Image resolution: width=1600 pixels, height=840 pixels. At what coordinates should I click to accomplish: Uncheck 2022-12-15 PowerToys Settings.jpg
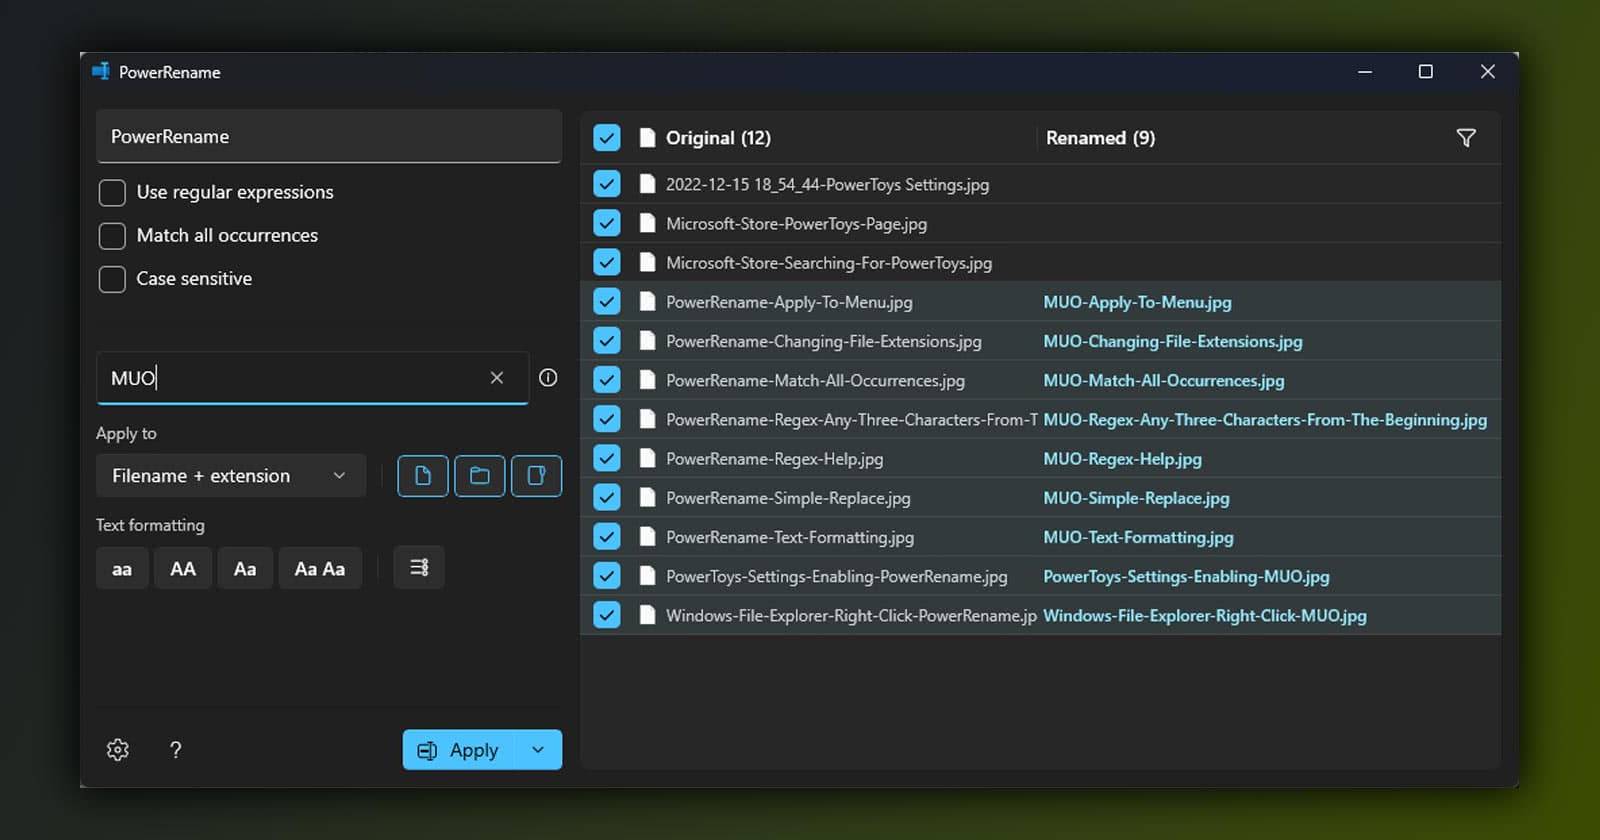[x=607, y=184]
